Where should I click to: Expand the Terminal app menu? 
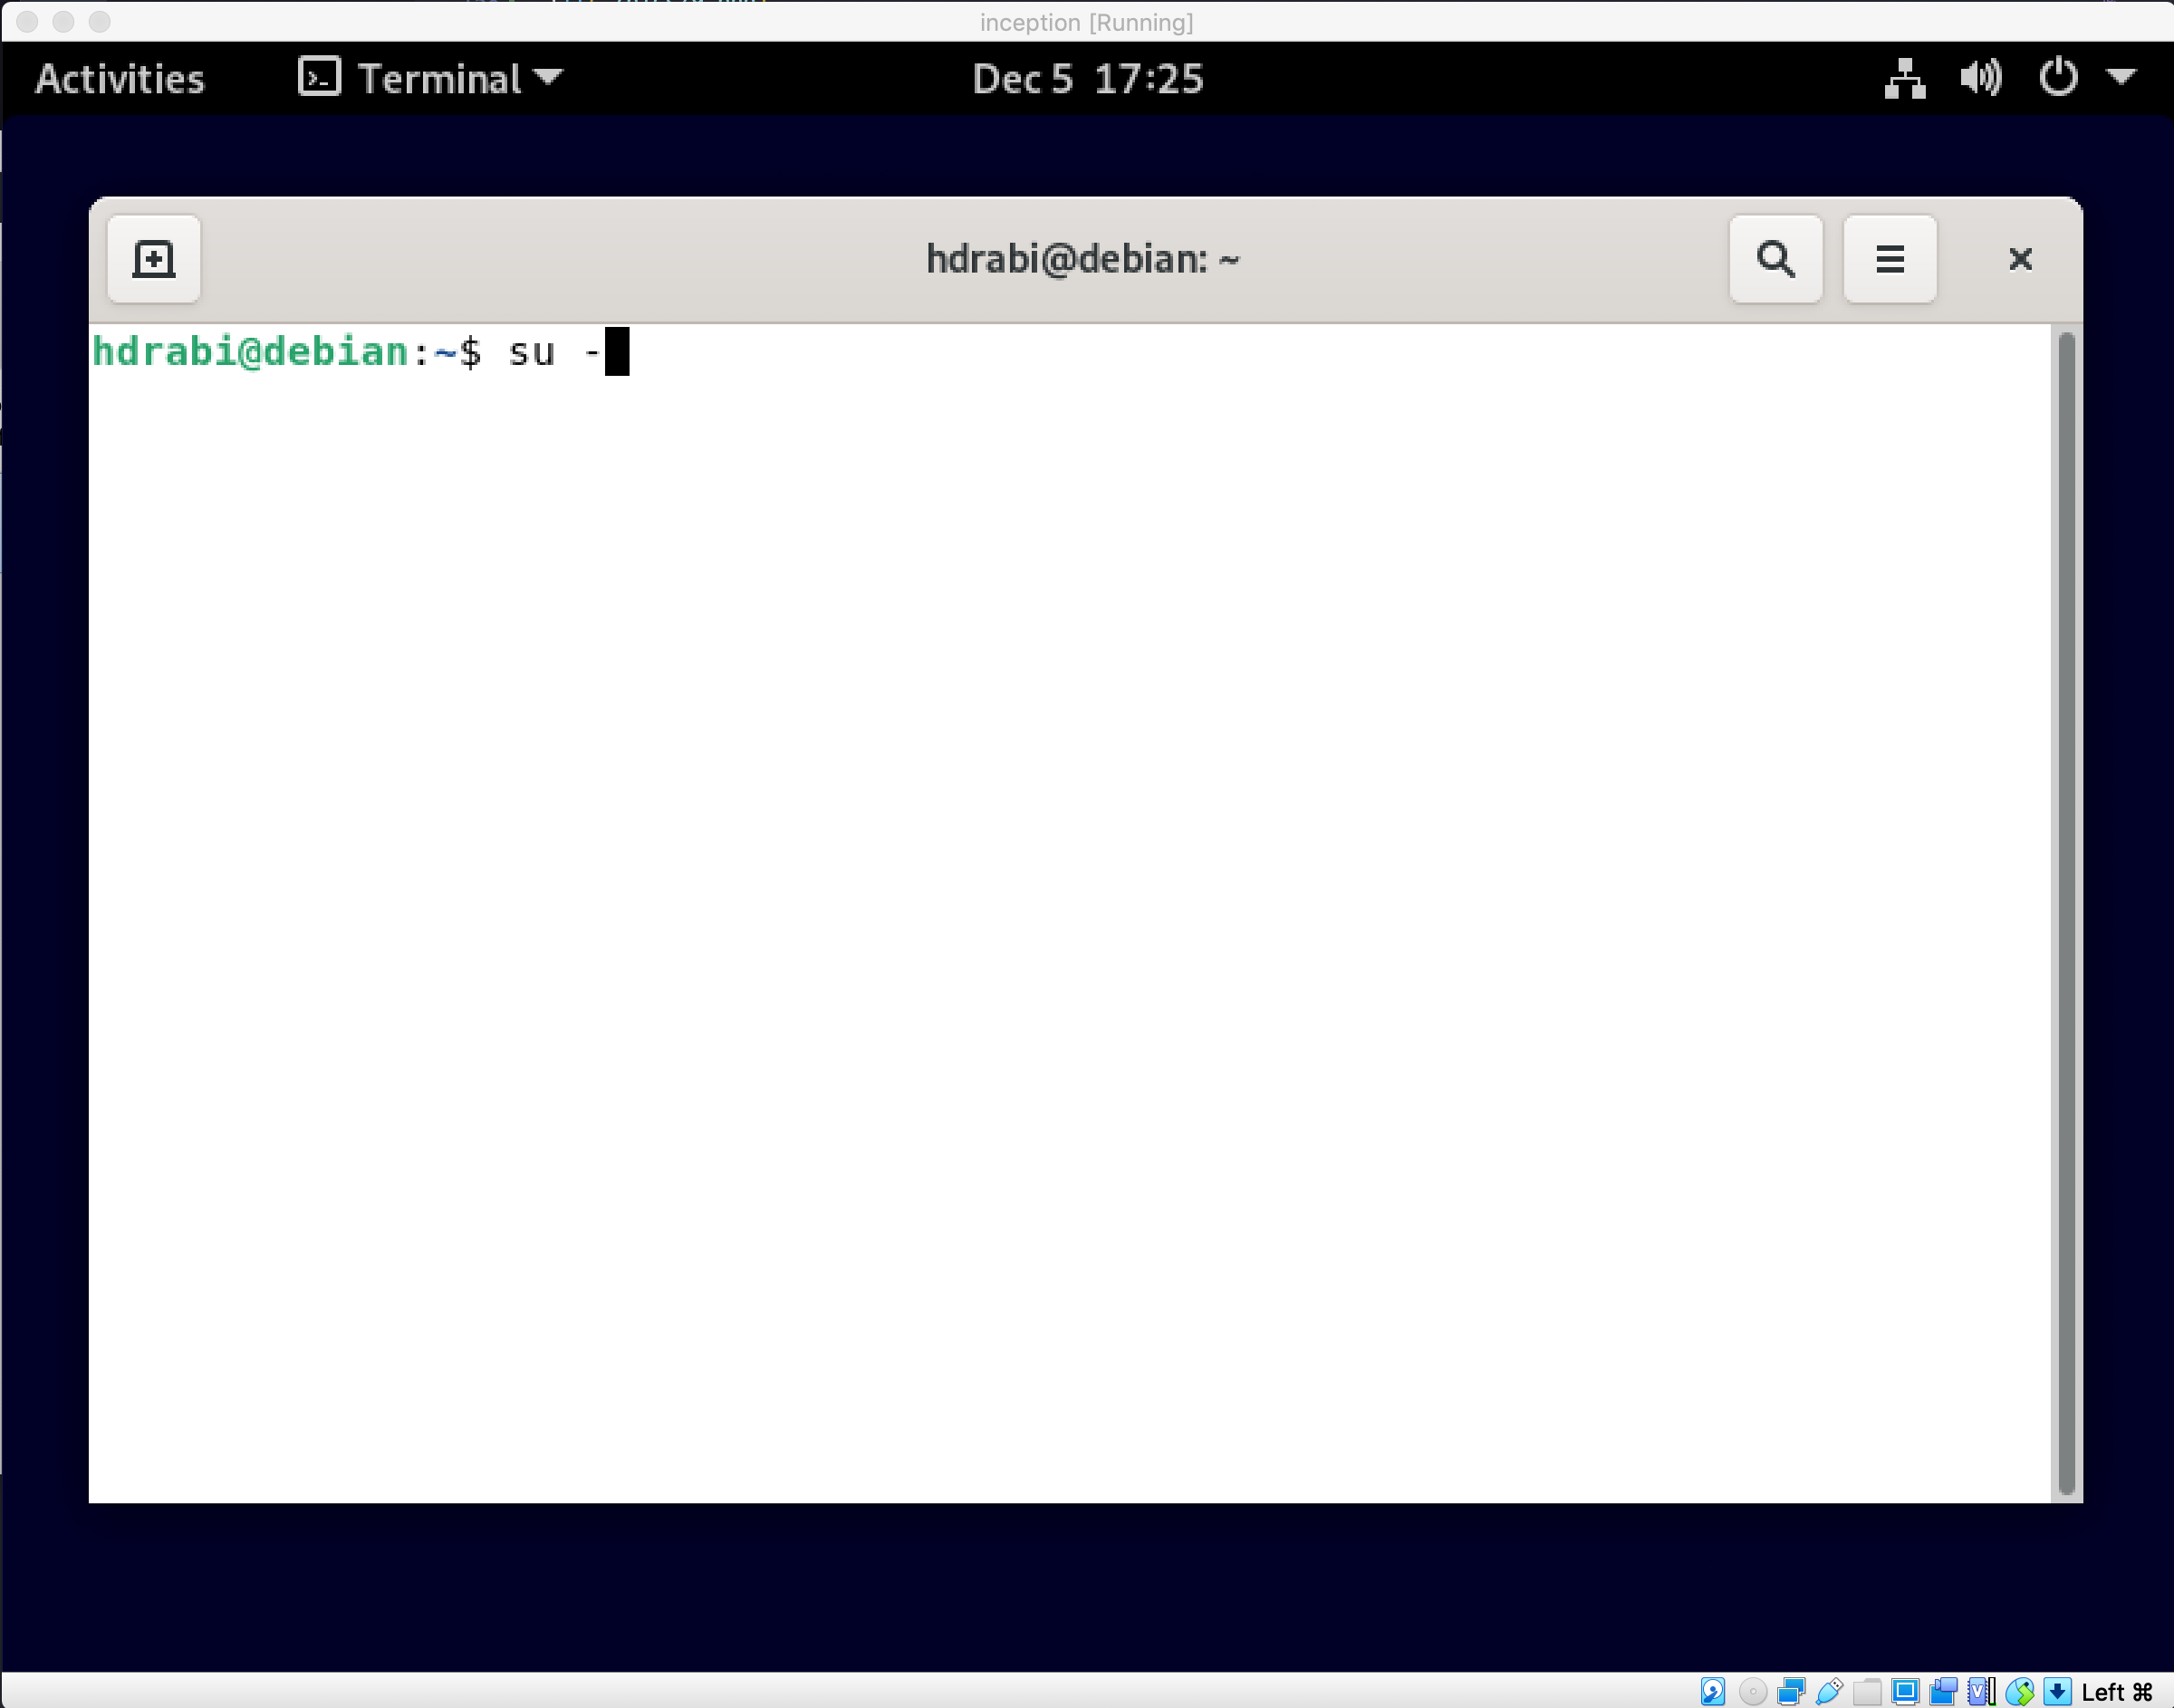pyautogui.click(x=432, y=79)
